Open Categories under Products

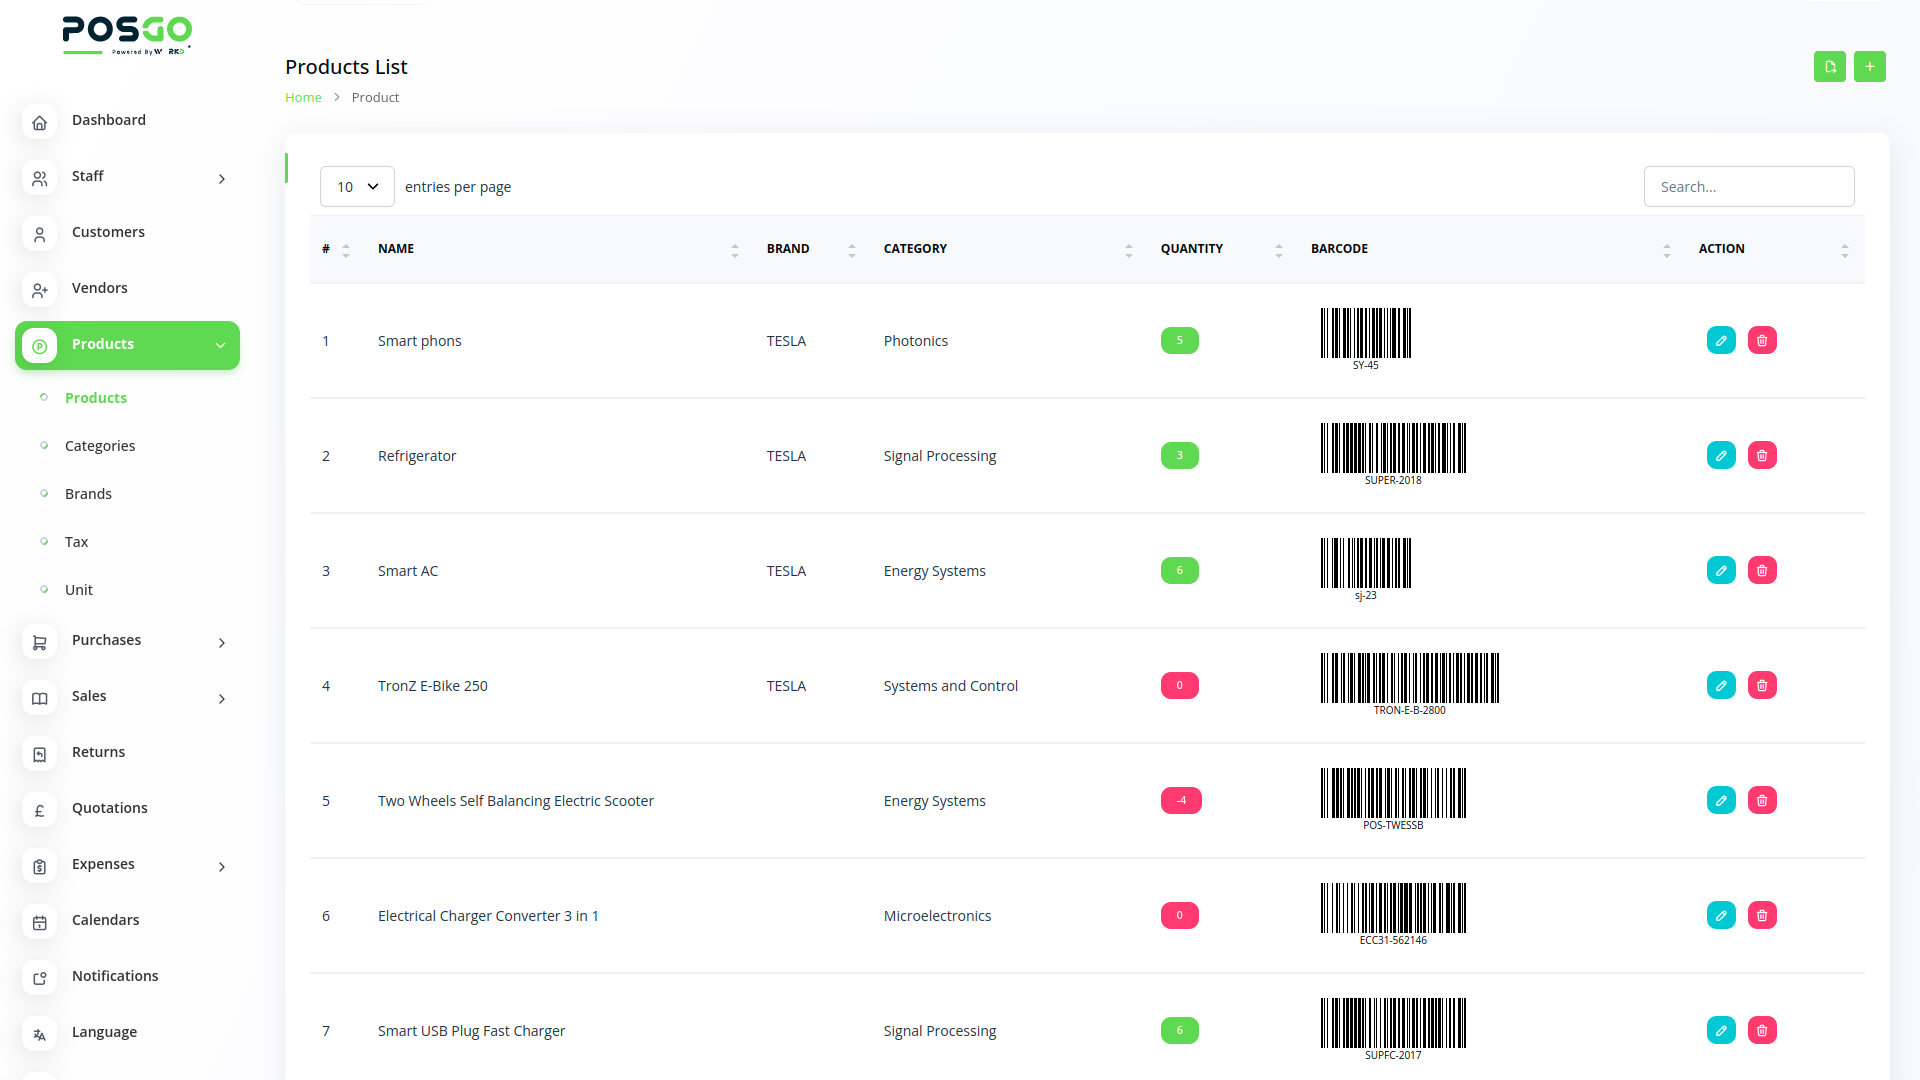[100, 446]
